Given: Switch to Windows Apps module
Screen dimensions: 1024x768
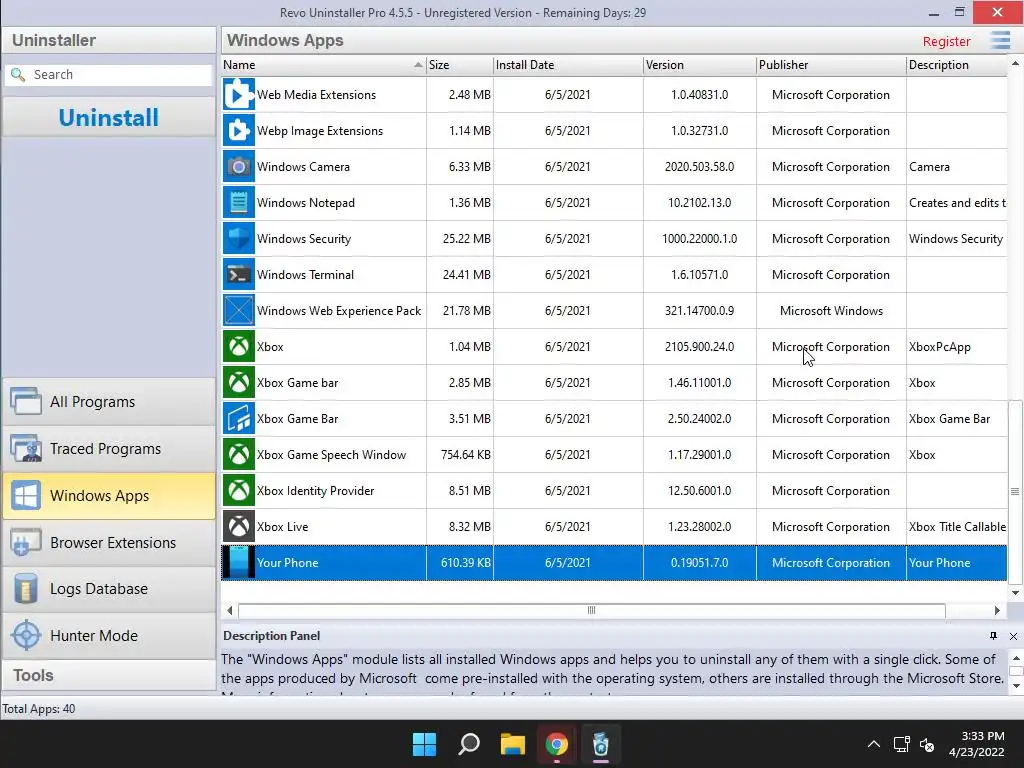Looking at the screenshot, I should pyautogui.click(x=108, y=496).
